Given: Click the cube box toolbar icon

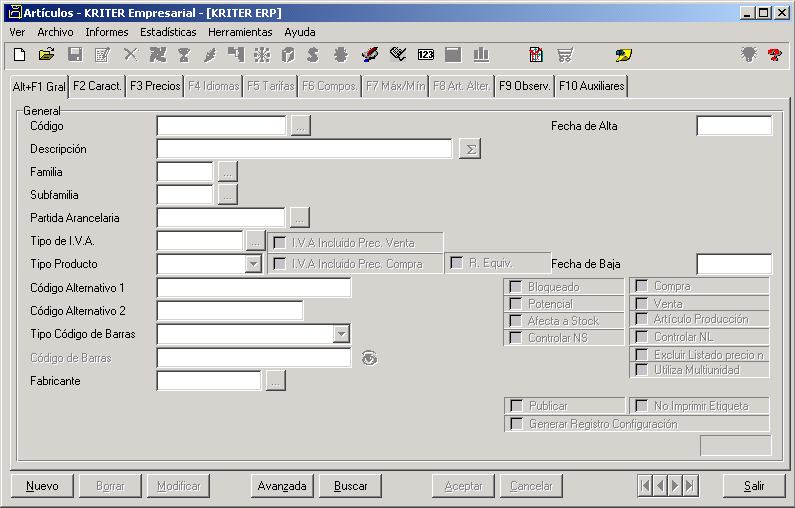Looking at the screenshot, I should [x=288, y=54].
